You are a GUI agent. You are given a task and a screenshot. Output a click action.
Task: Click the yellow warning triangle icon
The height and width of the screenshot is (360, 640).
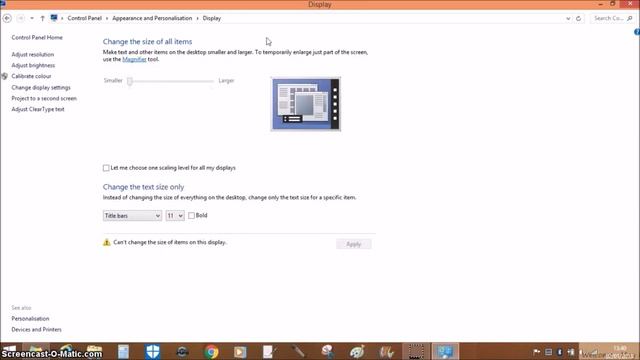tap(107, 242)
